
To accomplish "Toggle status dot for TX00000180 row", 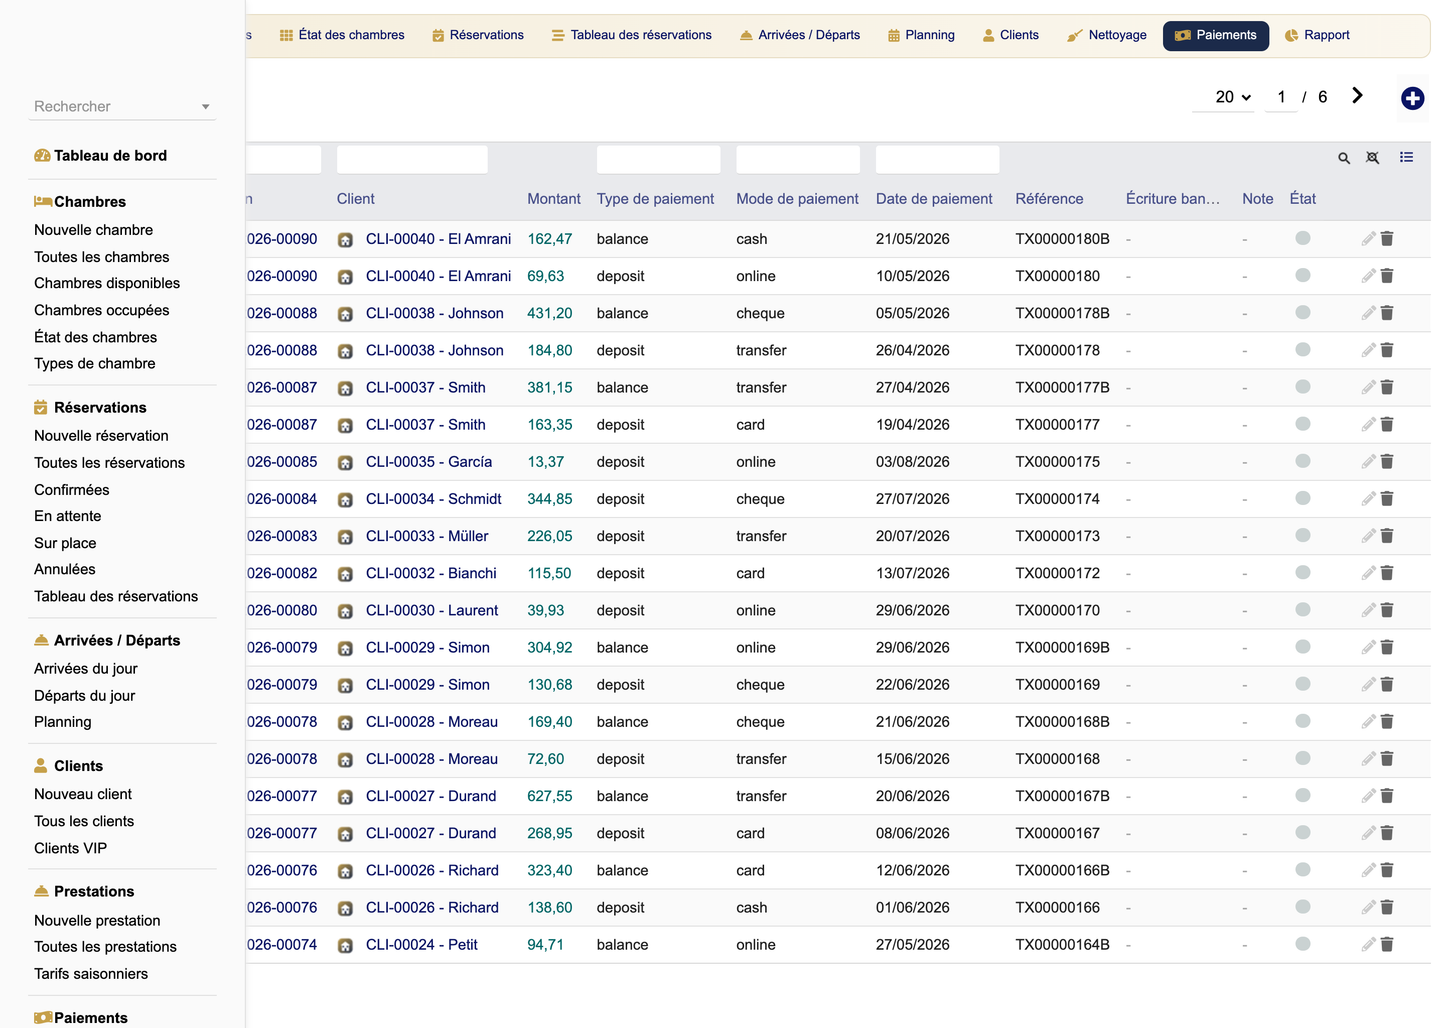I will (1302, 275).
